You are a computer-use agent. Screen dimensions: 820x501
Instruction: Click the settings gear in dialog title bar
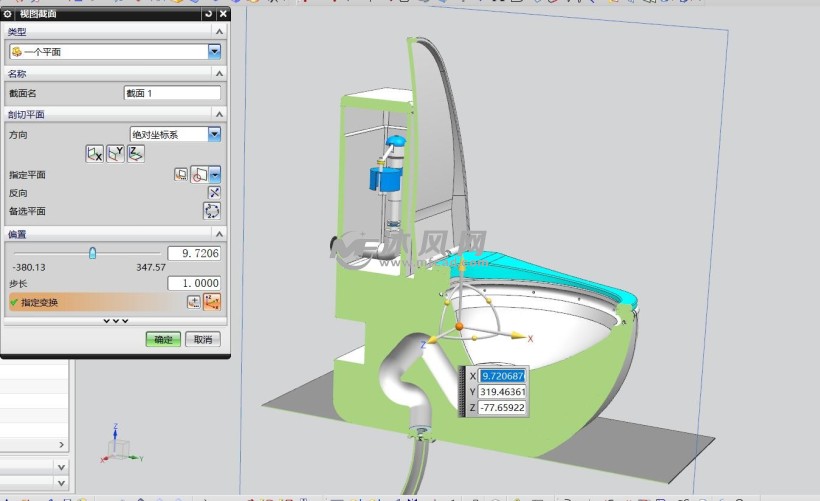[x=9, y=14]
